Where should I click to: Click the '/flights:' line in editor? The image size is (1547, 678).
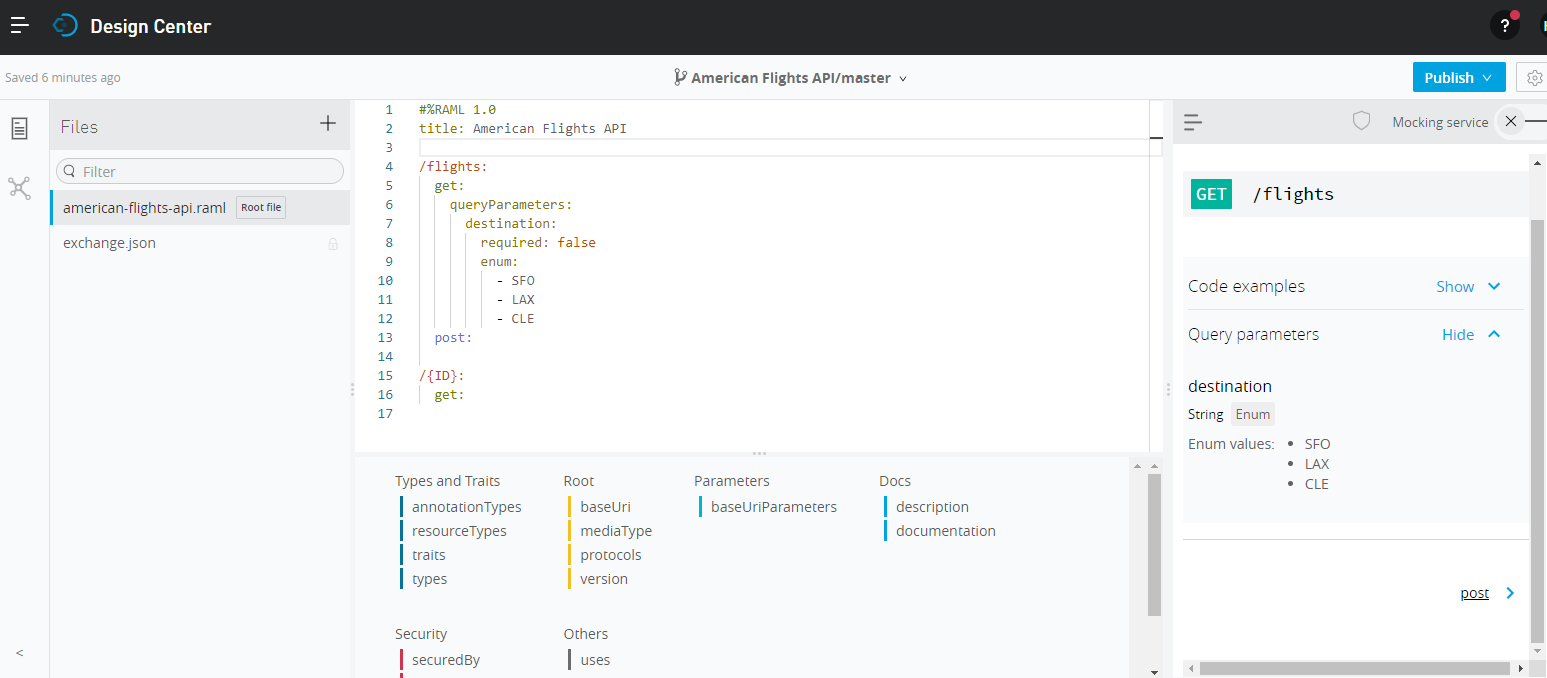(x=454, y=167)
